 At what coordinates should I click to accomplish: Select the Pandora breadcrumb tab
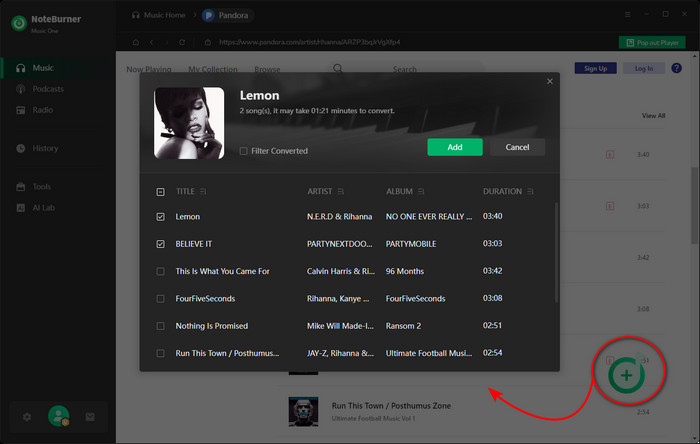click(x=227, y=15)
